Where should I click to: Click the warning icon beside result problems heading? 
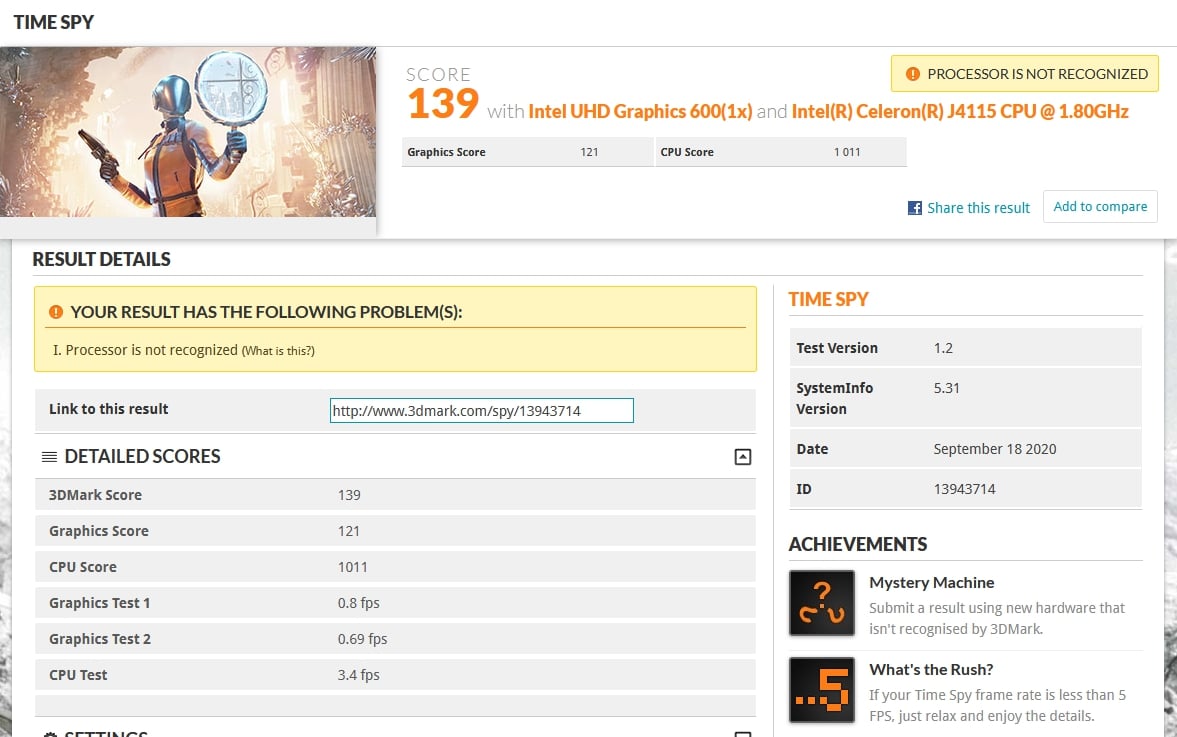(56, 312)
